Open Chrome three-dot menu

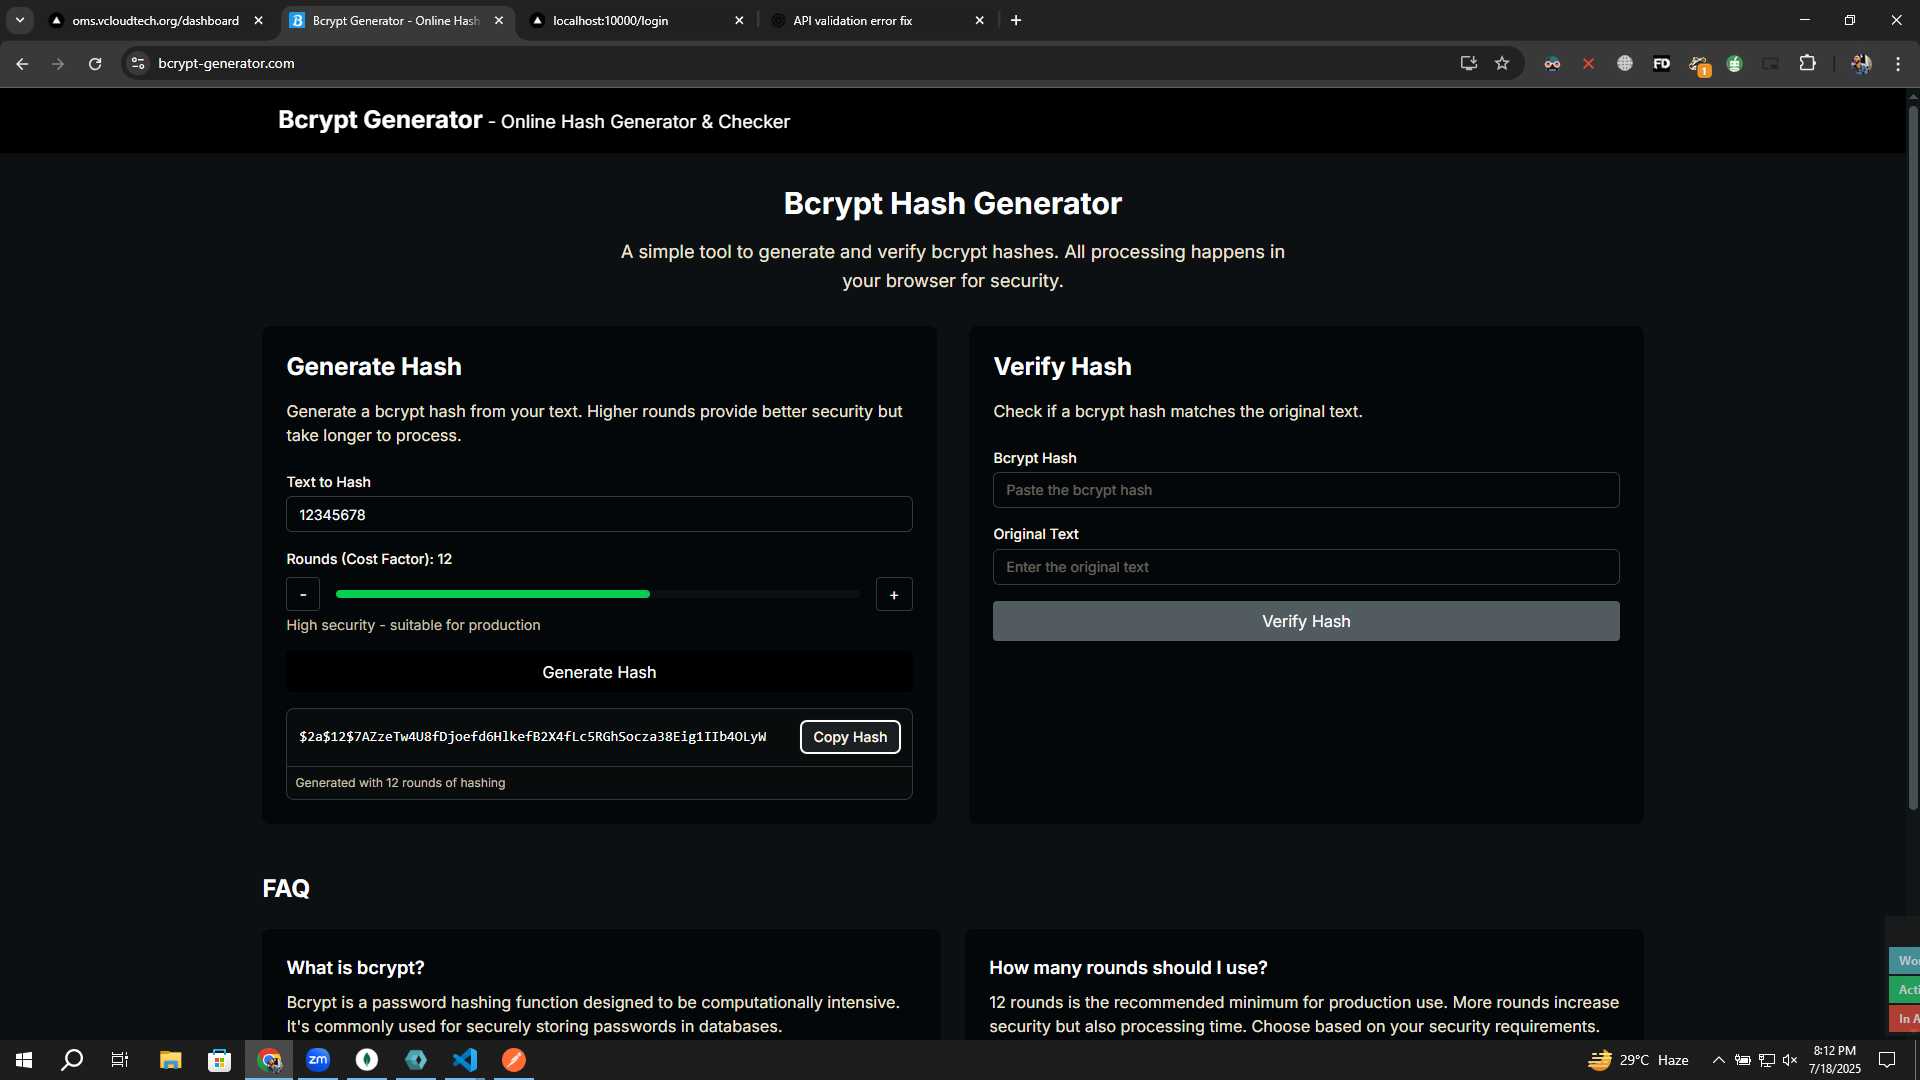[x=1898, y=63]
